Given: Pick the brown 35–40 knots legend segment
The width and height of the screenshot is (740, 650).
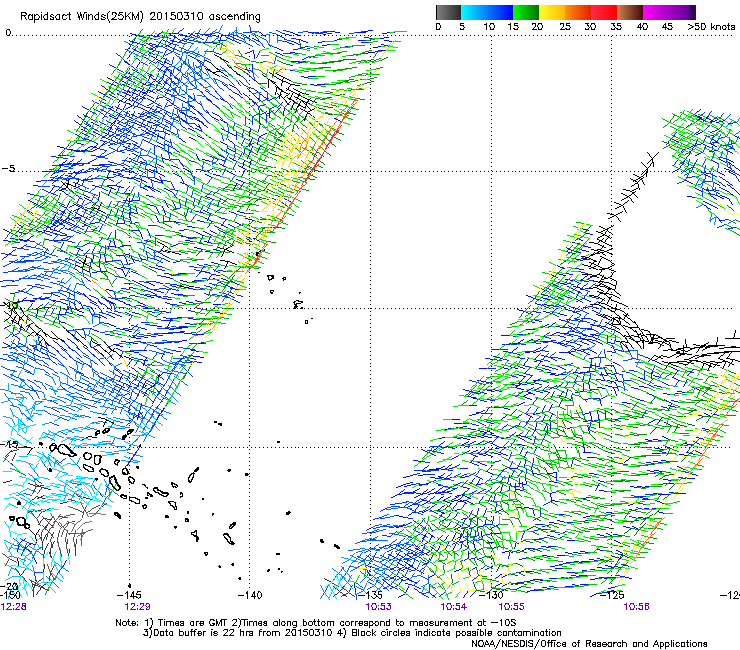Looking at the screenshot, I should (630, 12).
